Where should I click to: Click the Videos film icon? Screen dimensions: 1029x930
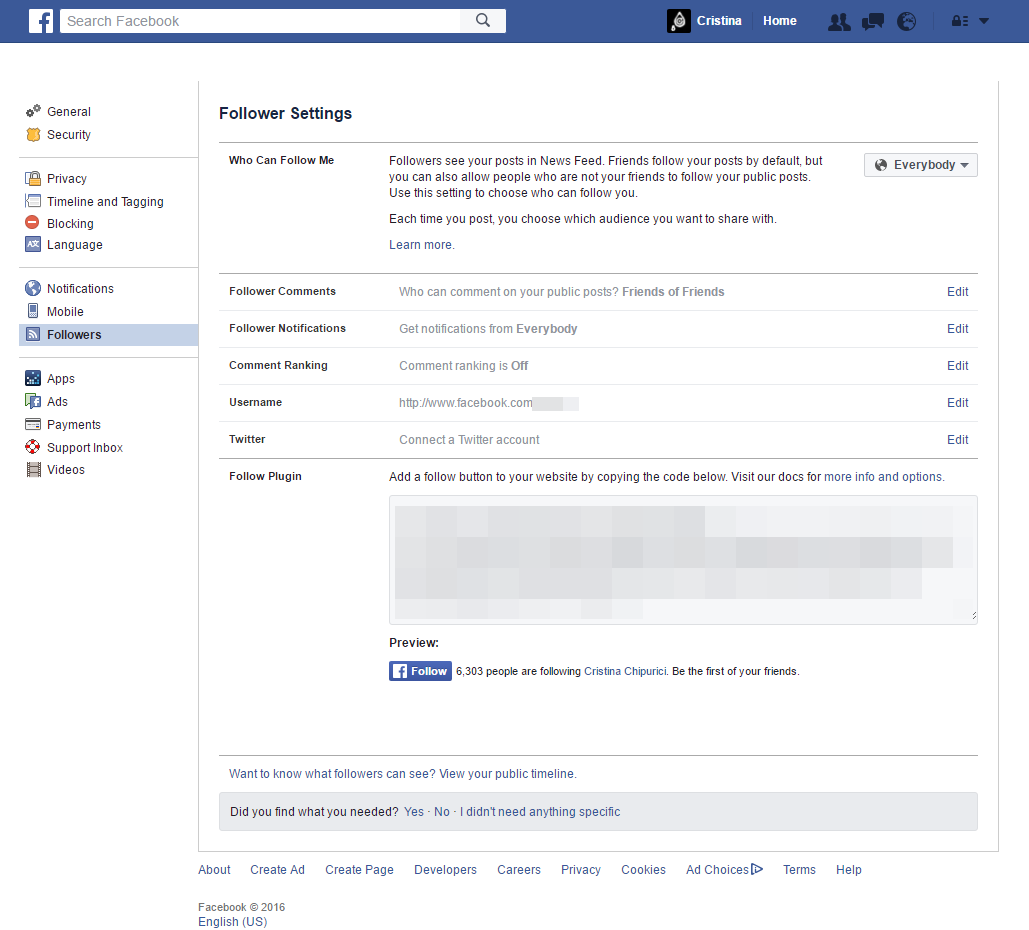click(33, 469)
